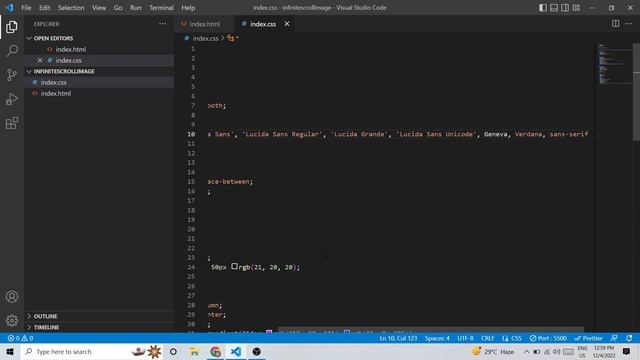
Task: Click the Ln 10, Col 123 cursor position
Action: point(398,338)
